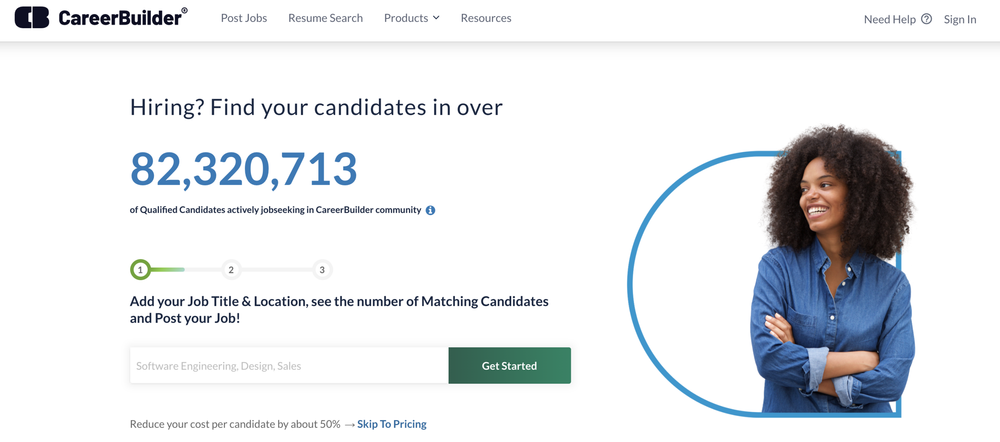Click the Need Help link
The image size is (1000, 442).
[x=890, y=19]
